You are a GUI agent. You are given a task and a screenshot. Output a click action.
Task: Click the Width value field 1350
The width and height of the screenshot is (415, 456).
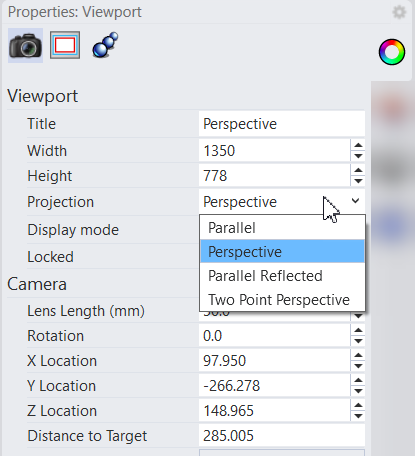[274, 151]
